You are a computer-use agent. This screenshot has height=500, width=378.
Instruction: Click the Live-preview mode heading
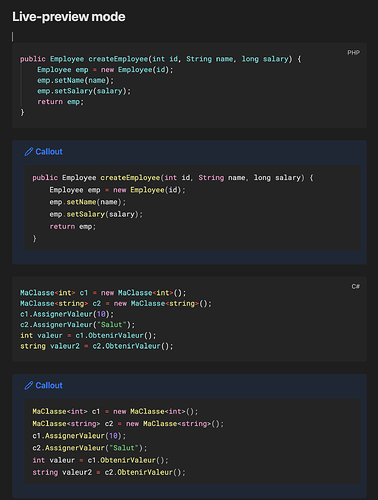[69, 17]
